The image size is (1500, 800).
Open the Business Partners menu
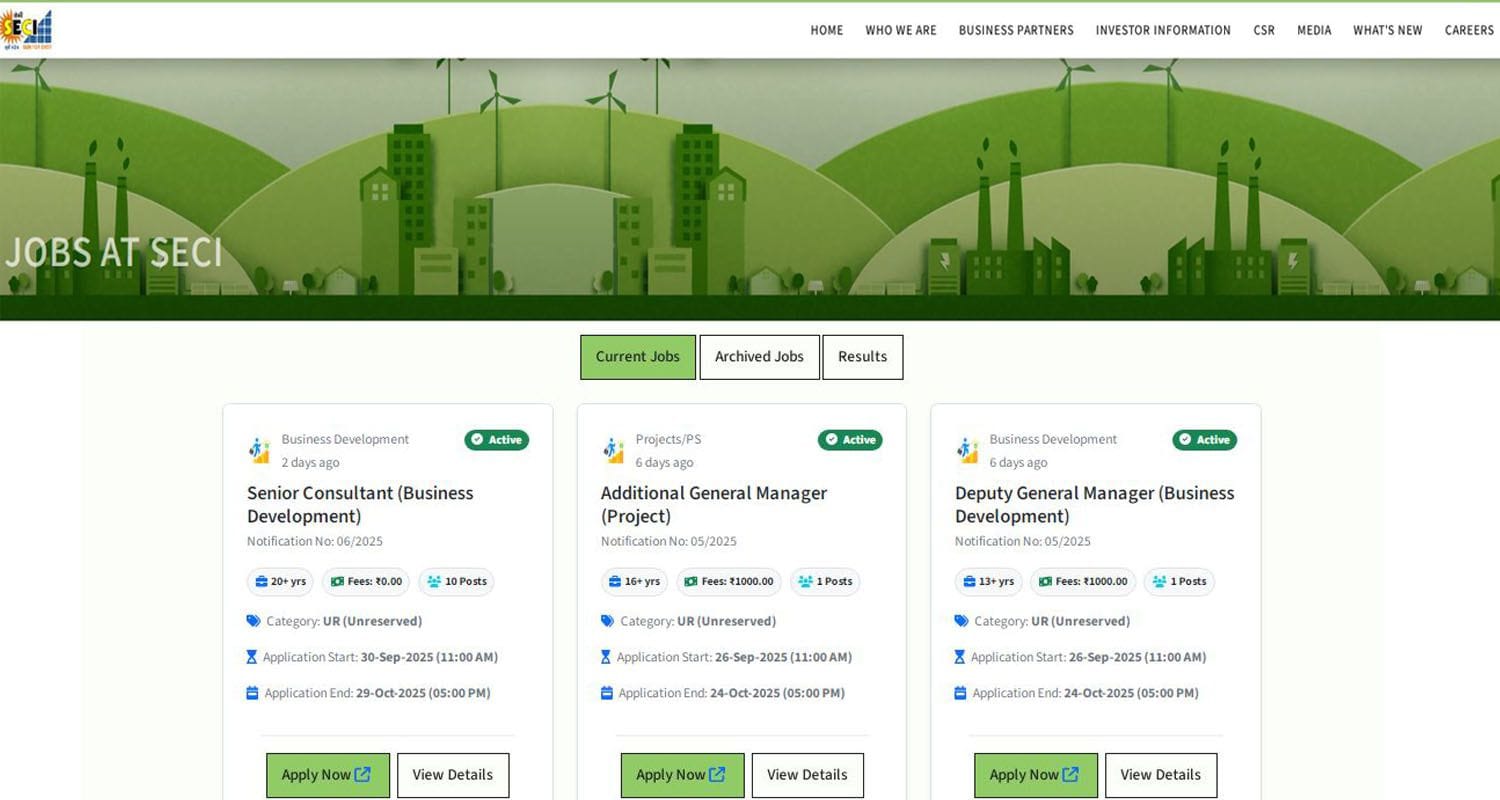[1016, 30]
